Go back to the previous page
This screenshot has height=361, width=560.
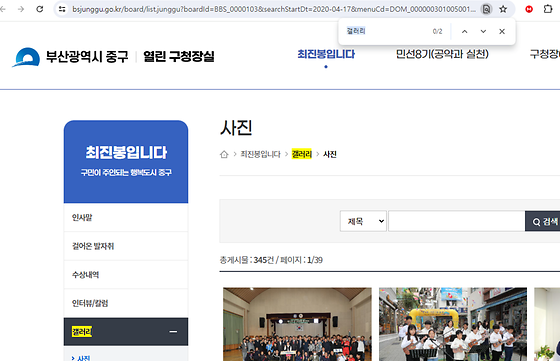coord(3,9)
